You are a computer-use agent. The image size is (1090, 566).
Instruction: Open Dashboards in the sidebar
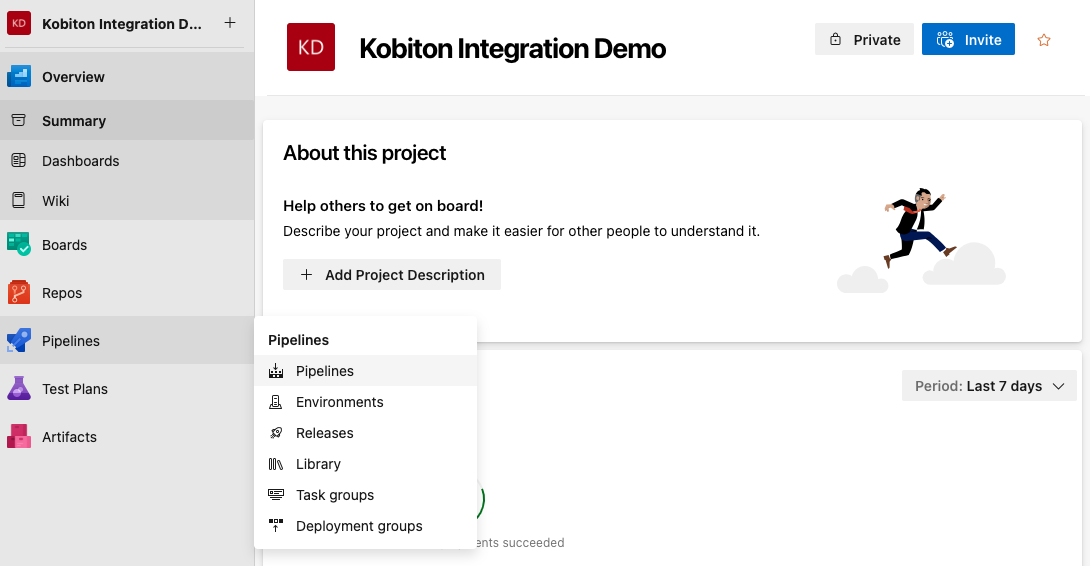click(x=80, y=161)
